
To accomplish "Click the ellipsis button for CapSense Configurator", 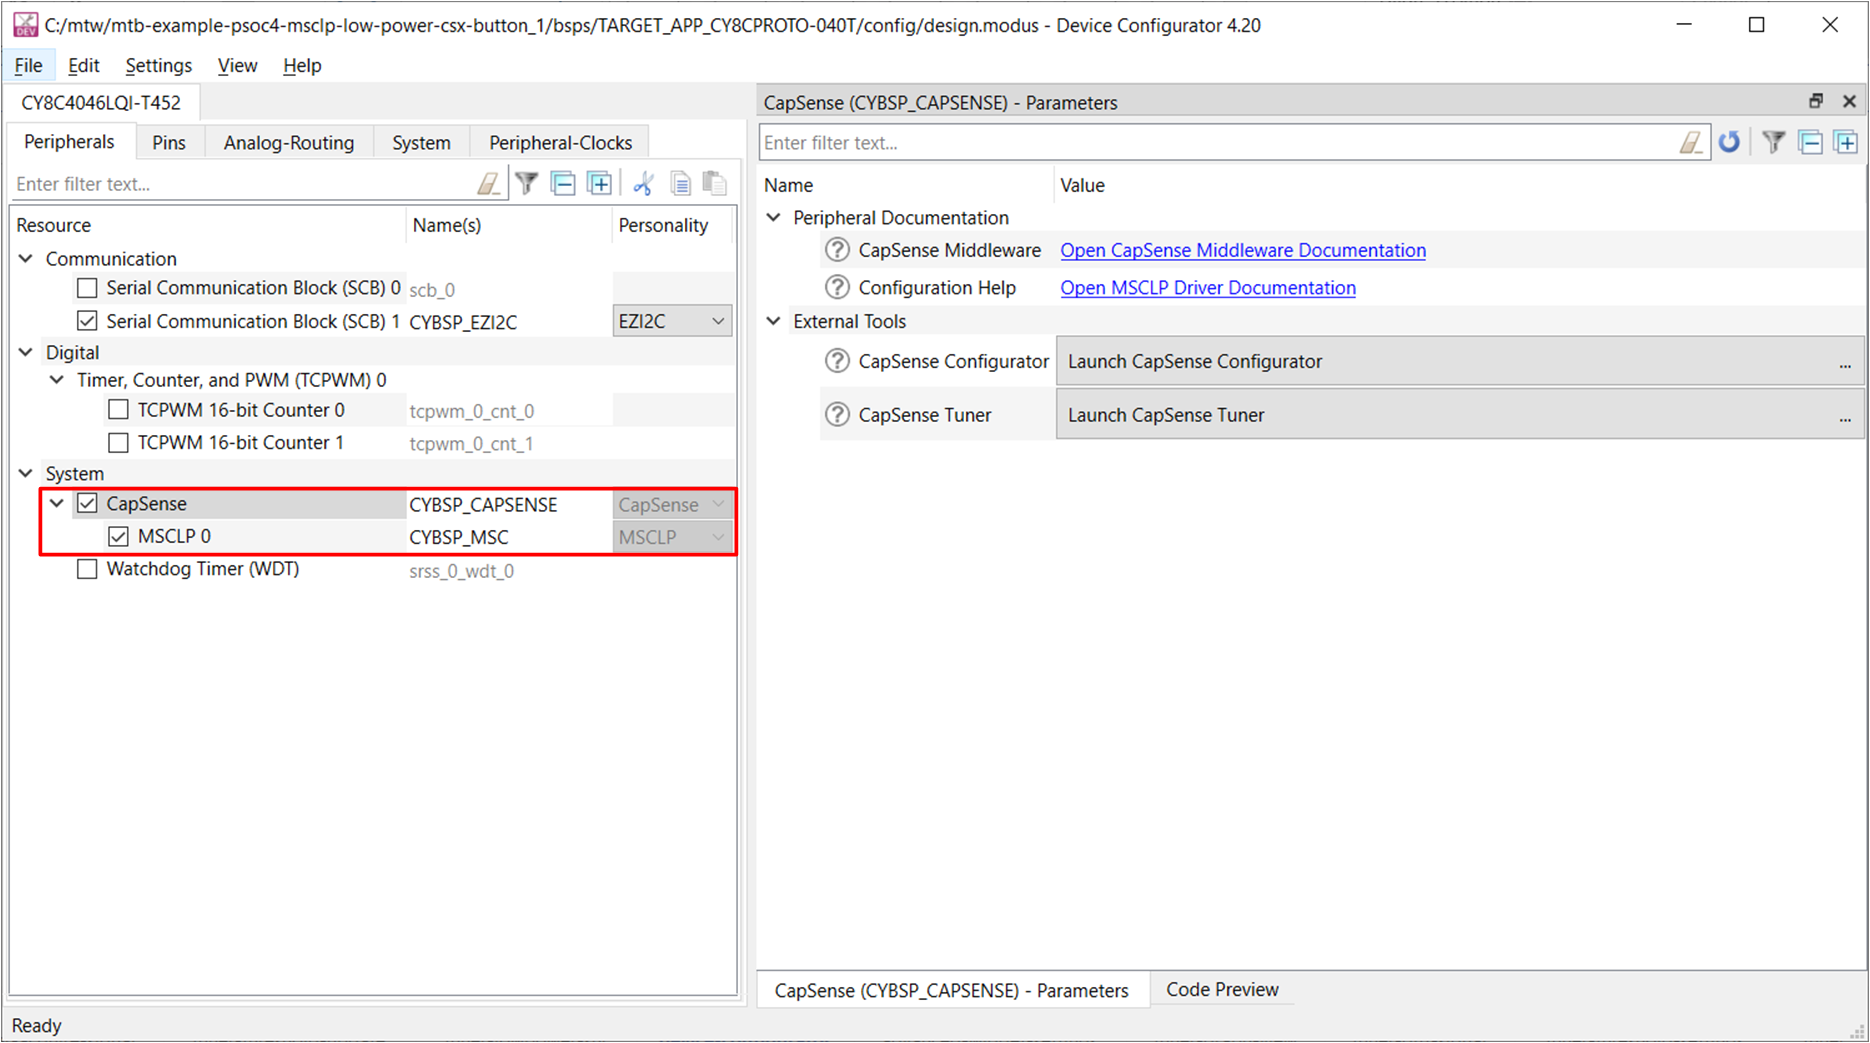I will point(1845,362).
